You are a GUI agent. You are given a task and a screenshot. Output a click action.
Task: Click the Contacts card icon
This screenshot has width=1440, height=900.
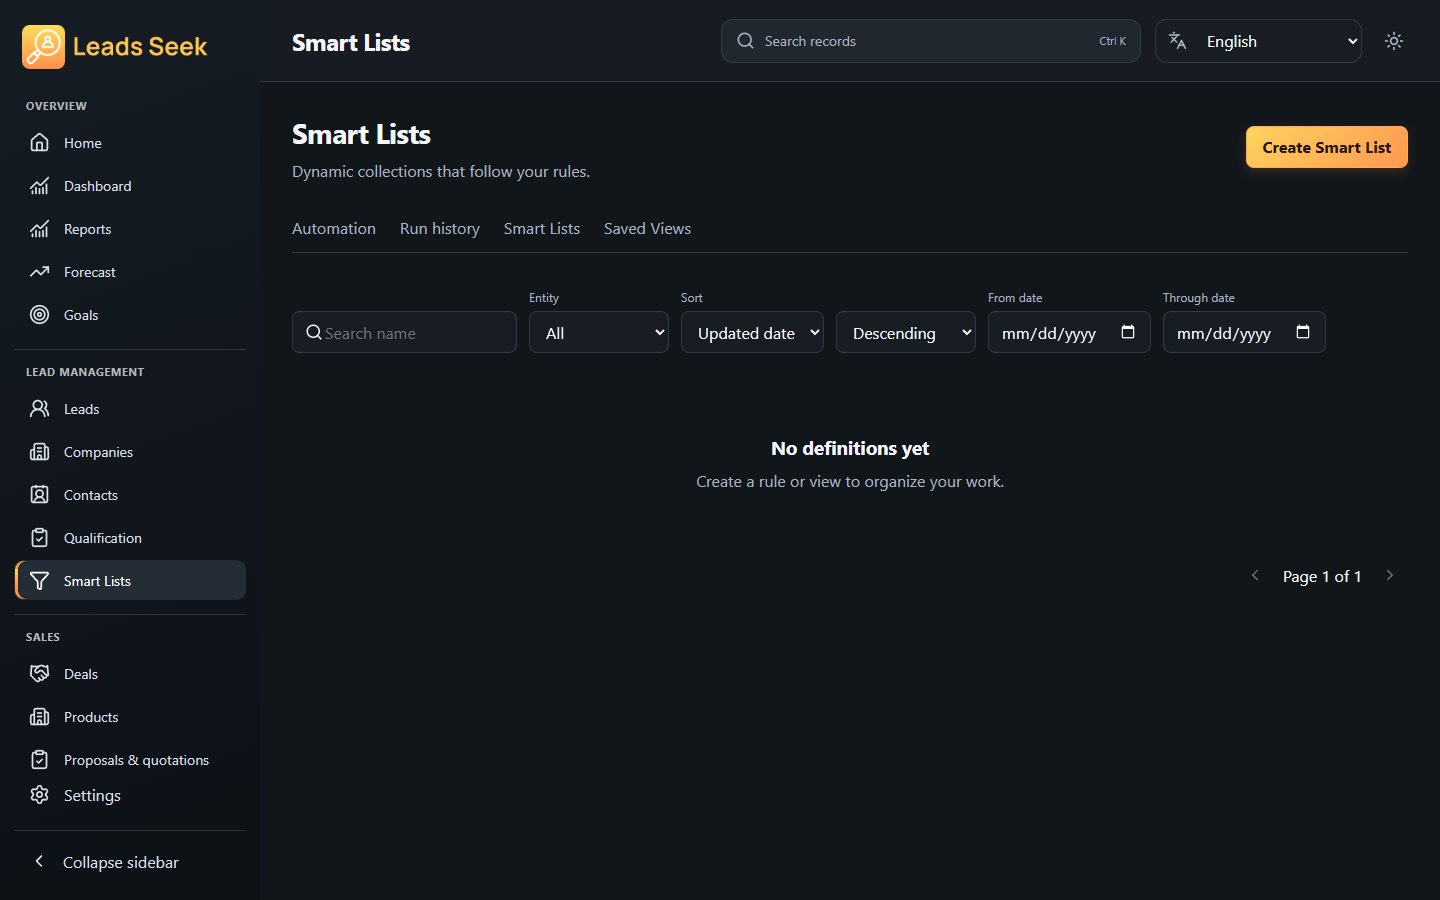(39, 495)
